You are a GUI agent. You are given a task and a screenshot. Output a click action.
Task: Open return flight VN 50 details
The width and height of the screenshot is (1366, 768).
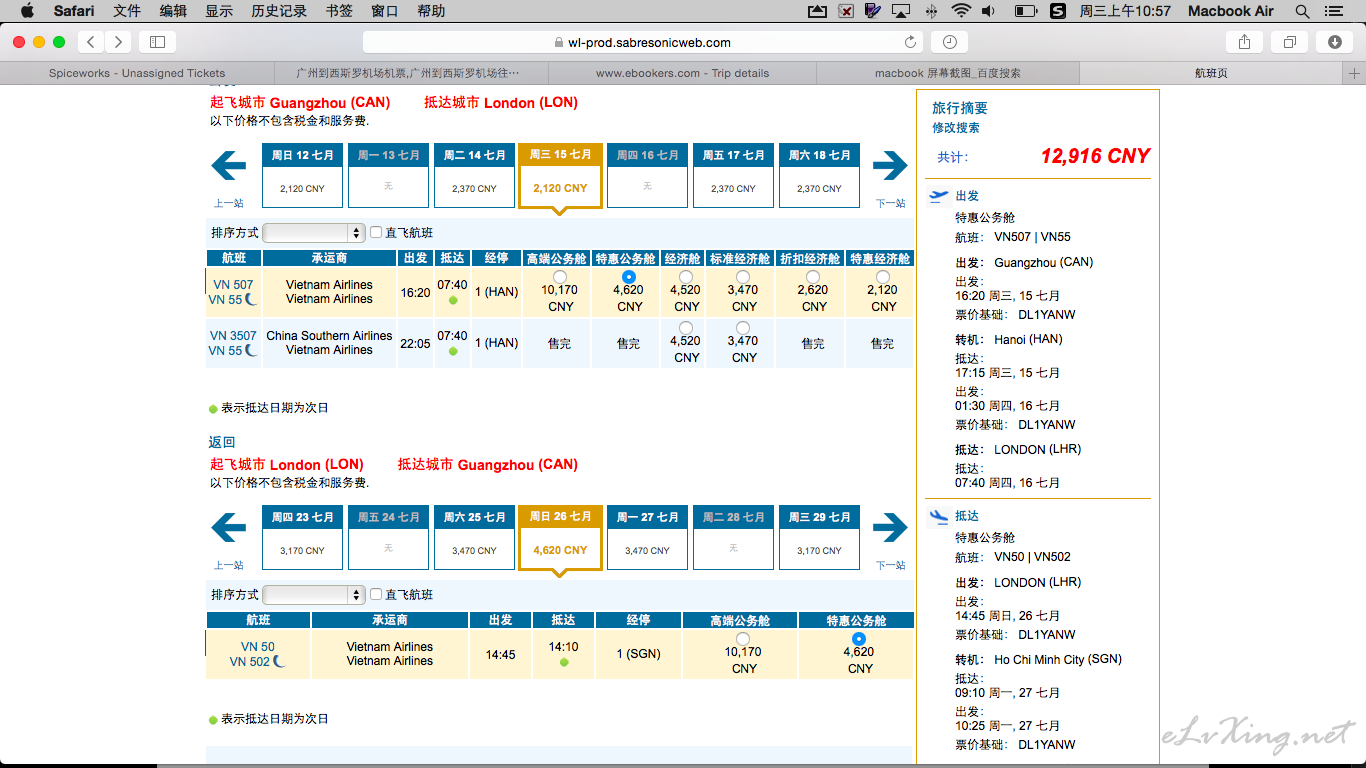tap(258, 647)
